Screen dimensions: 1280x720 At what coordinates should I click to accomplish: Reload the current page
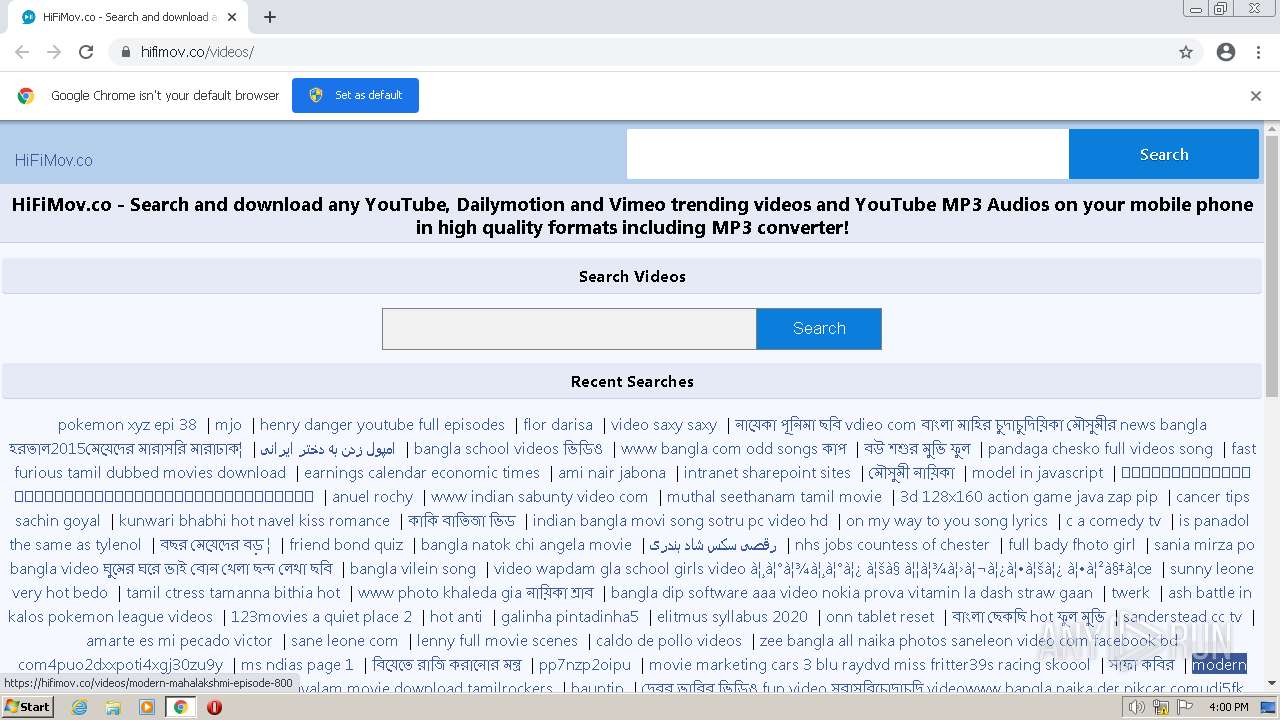tap(86, 52)
